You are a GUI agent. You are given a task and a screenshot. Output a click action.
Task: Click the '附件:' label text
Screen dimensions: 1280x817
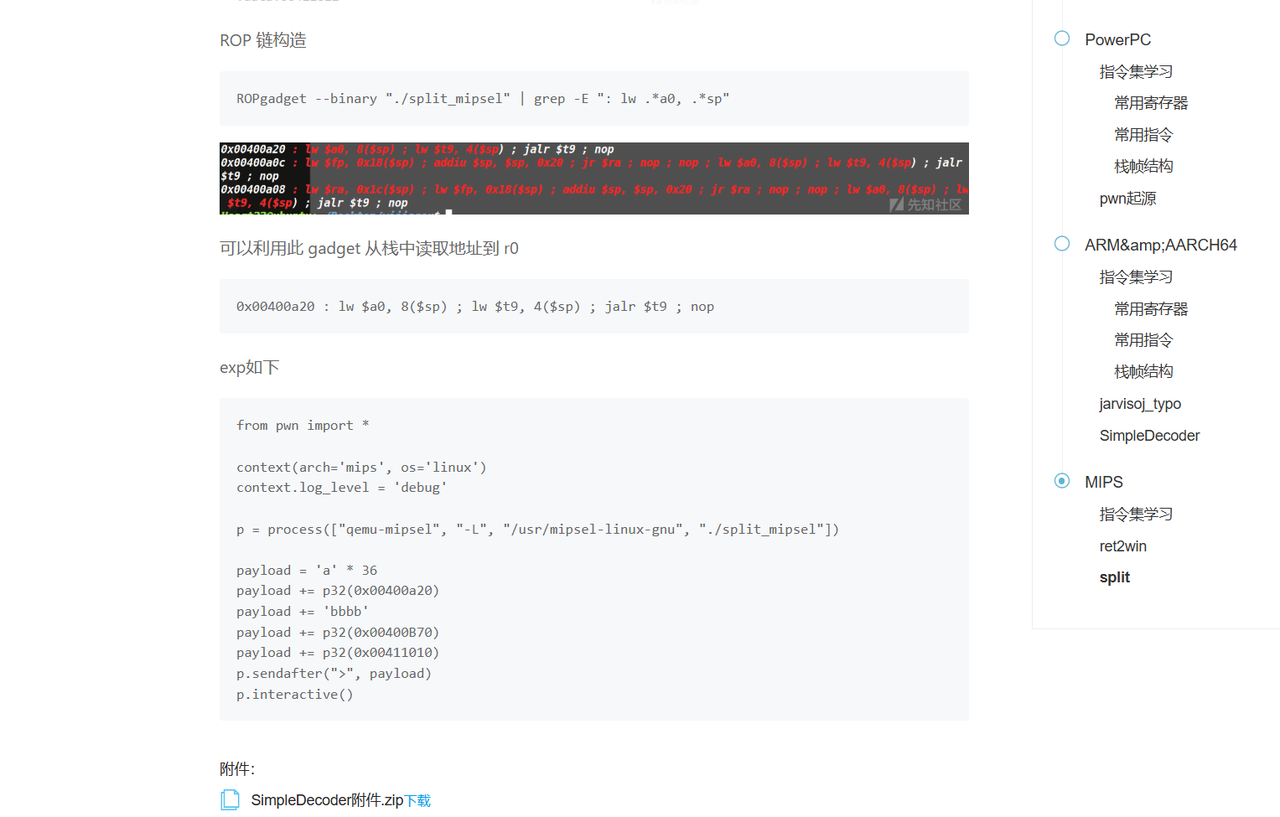coord(237,769)
